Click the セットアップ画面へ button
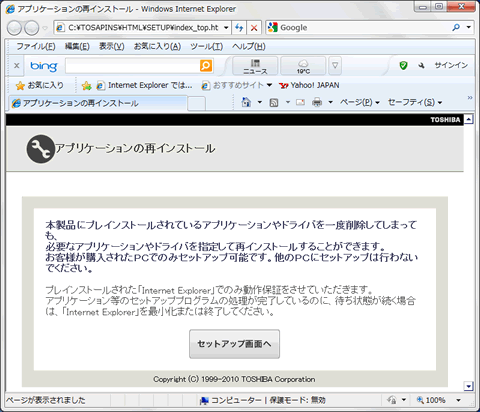 click(x=234, y=344)
